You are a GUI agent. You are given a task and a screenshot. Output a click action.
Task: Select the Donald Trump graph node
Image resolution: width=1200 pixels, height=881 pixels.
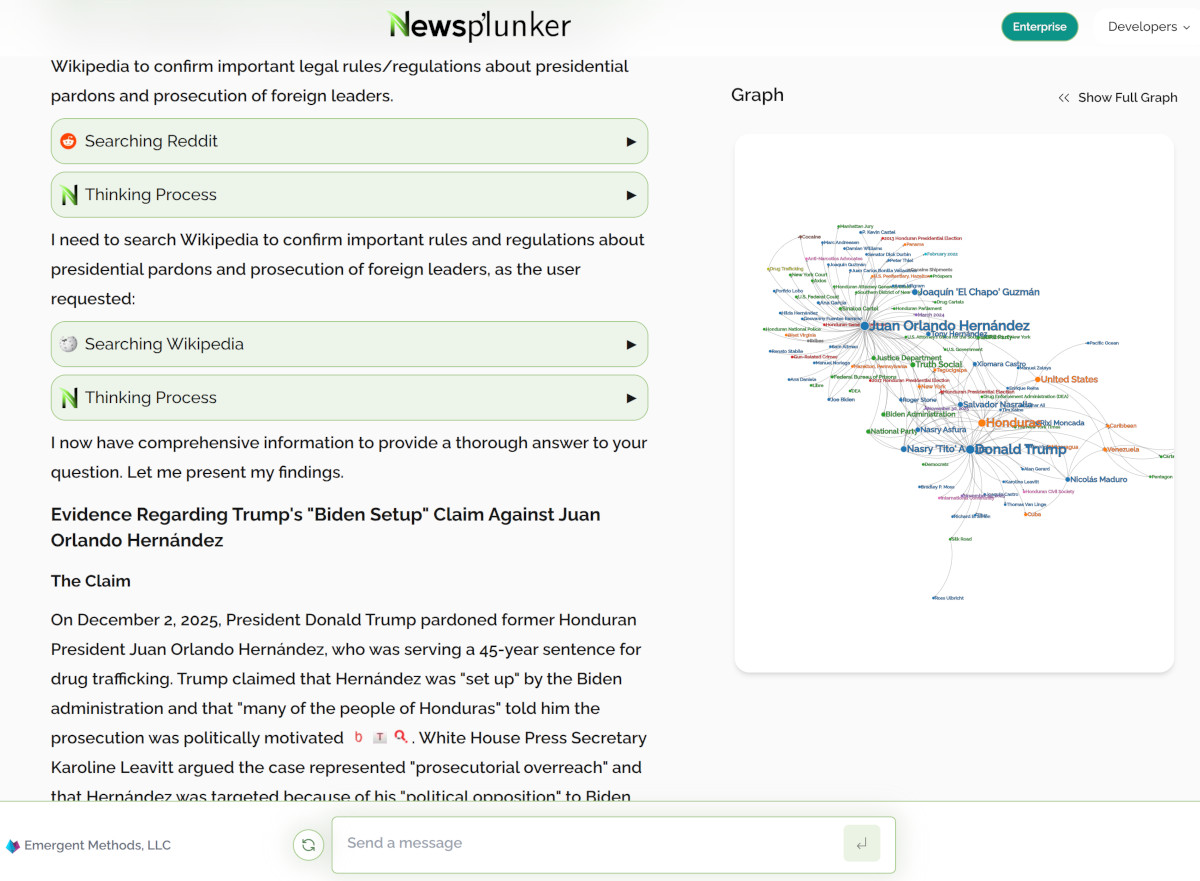tap(970, 450)
